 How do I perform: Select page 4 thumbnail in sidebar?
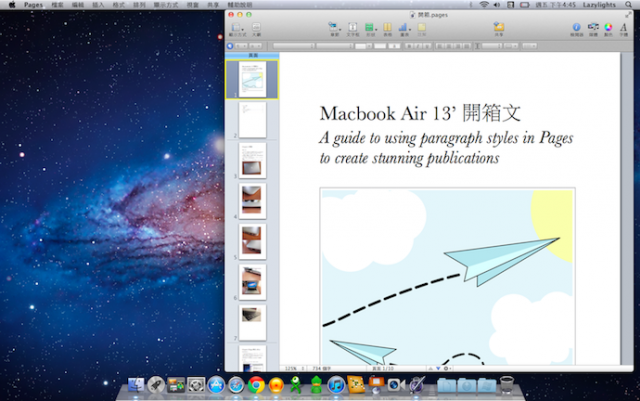point(252,200)
